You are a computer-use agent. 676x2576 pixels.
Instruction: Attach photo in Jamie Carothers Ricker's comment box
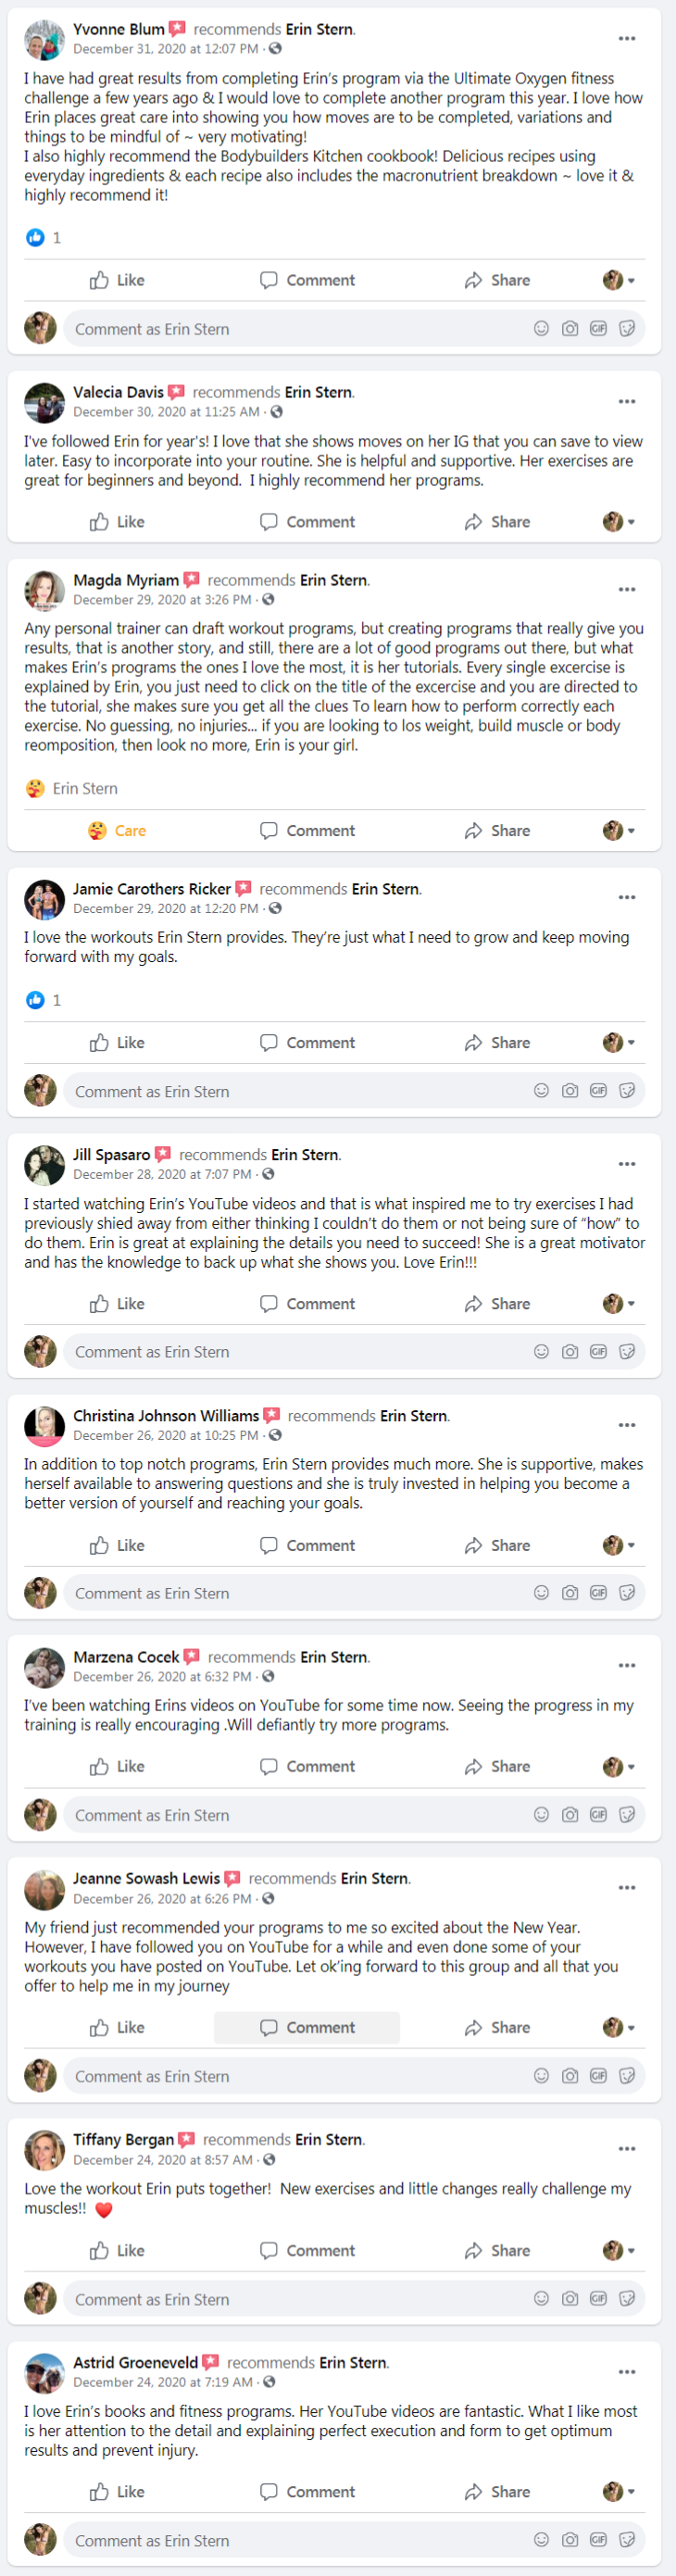569,1091
